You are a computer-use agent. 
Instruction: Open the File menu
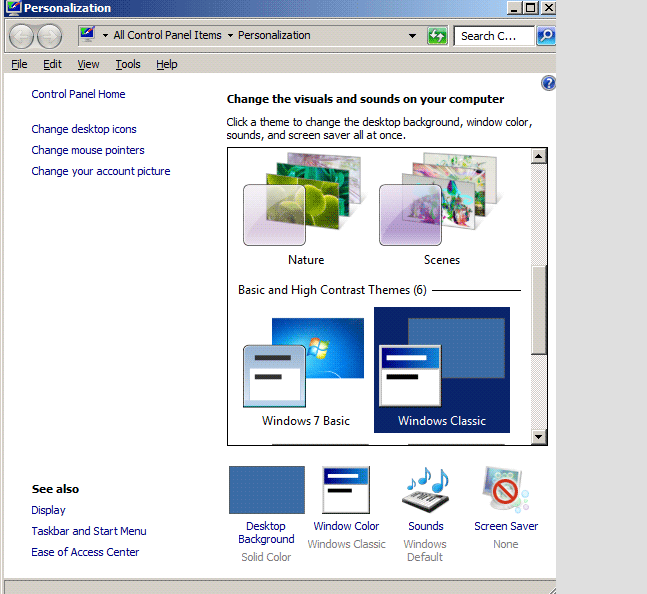click(19, 64)
